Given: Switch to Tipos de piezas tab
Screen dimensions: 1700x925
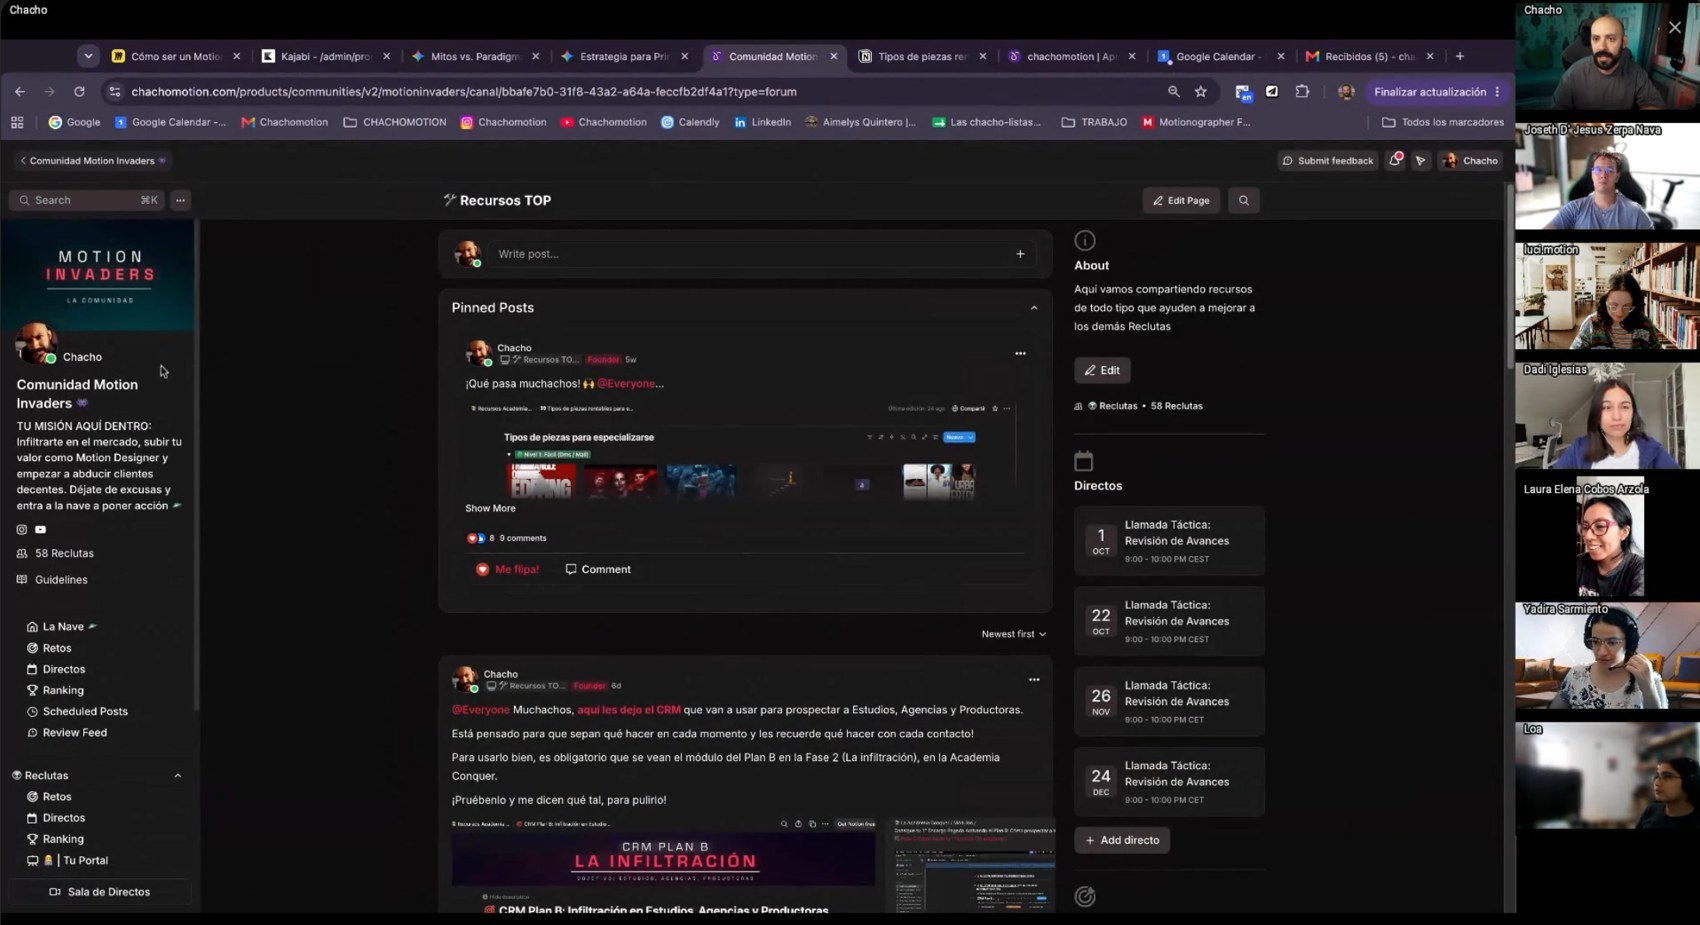Looking at the screenshot, I should [x=923, y=56].
